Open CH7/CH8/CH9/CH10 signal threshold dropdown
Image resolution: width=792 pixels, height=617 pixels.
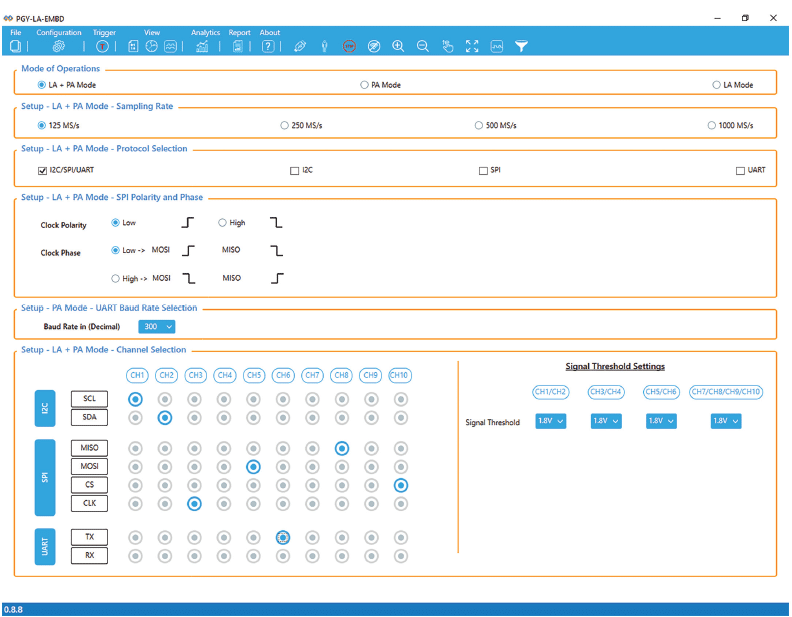click(726, 421)
